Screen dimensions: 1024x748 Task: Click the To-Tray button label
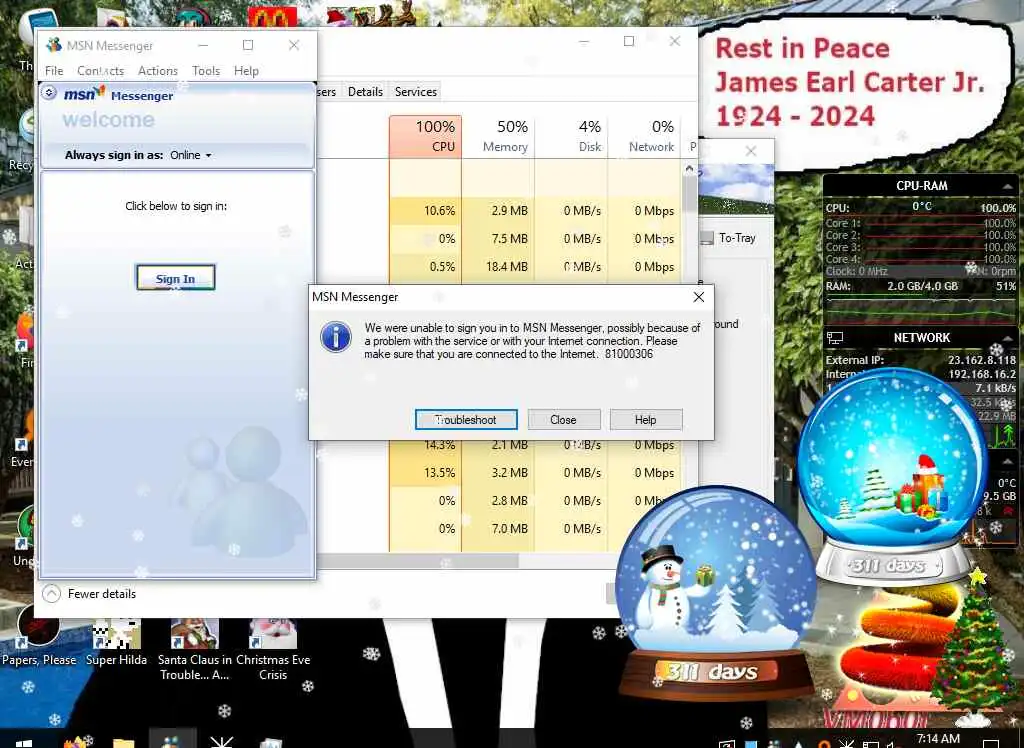(737, 238)
